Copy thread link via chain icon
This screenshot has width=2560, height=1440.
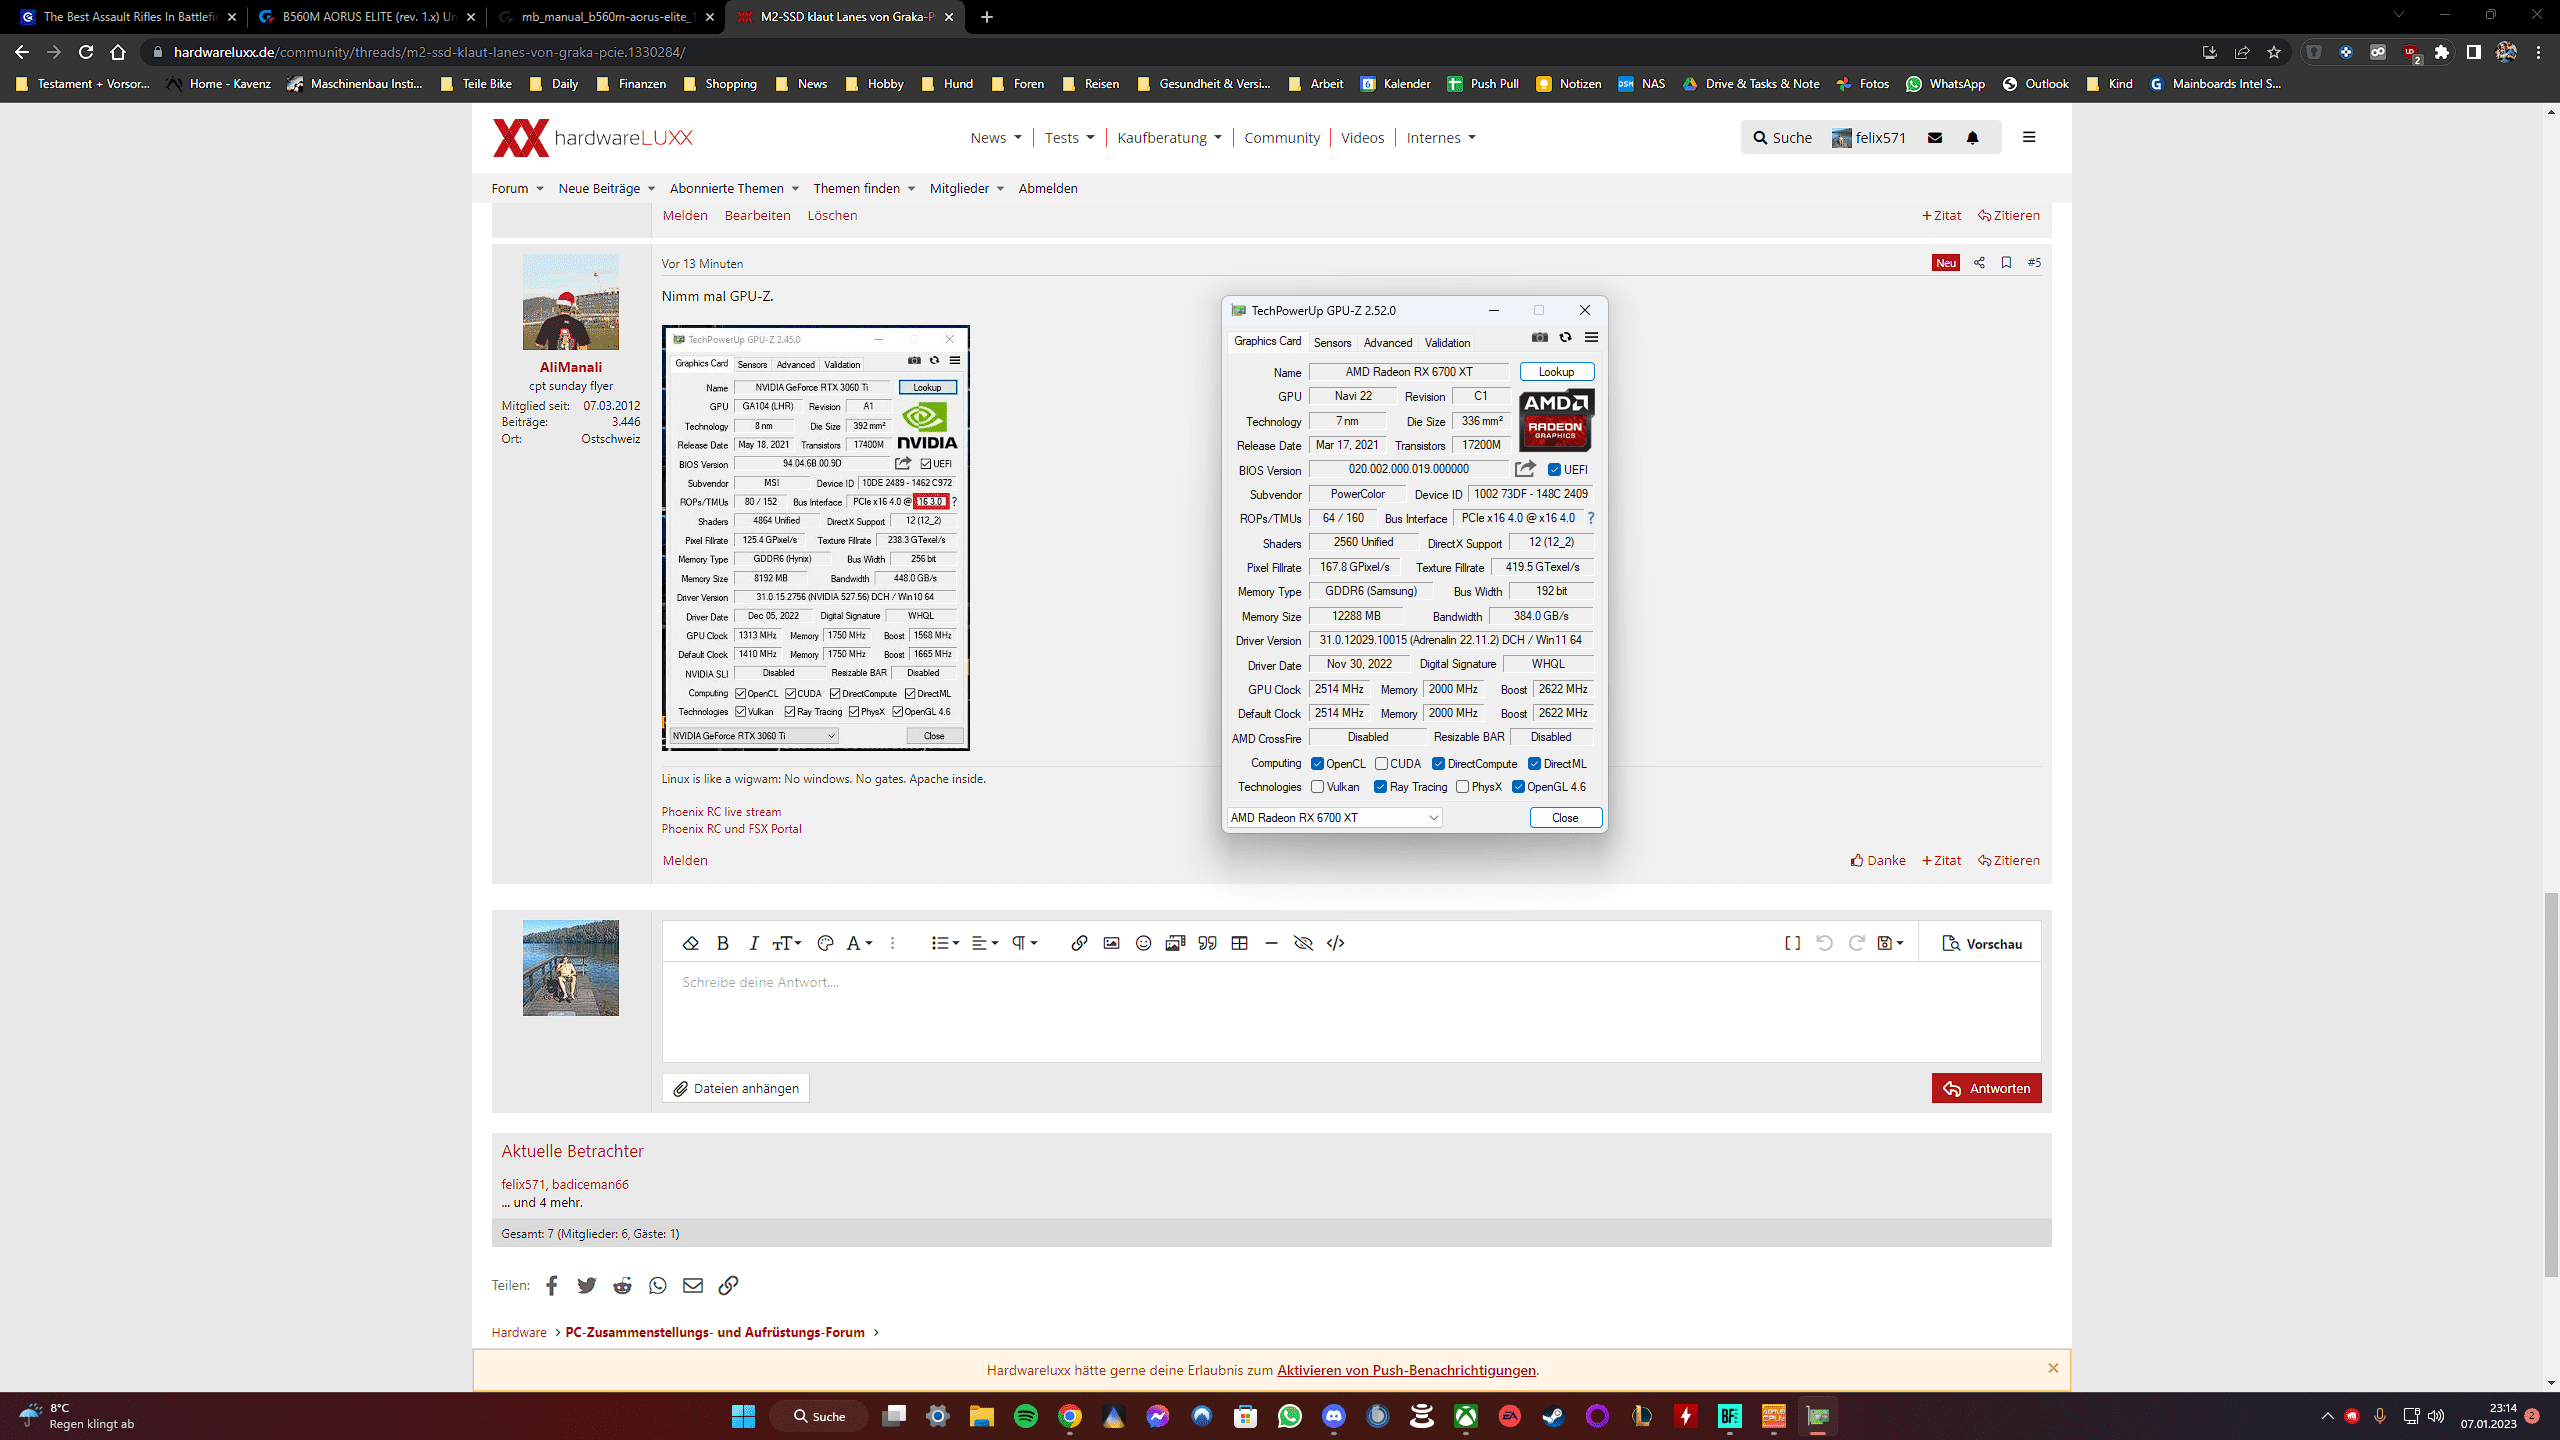coord(728,1285)
